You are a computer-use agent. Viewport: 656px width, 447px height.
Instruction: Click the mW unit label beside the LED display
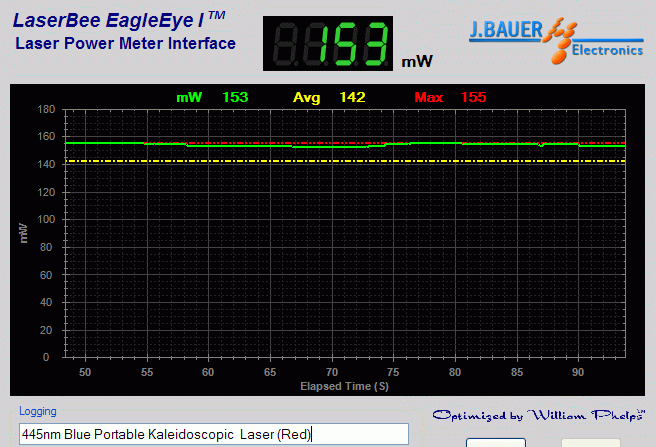417,62
